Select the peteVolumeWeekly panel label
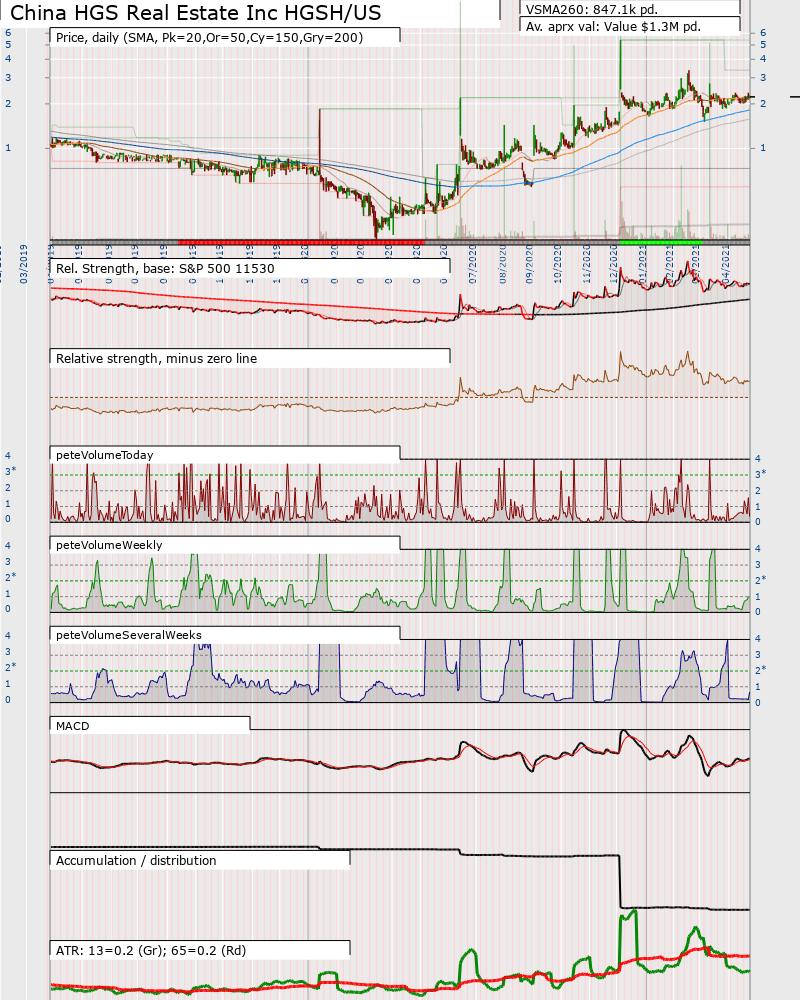 click(109, 545)
